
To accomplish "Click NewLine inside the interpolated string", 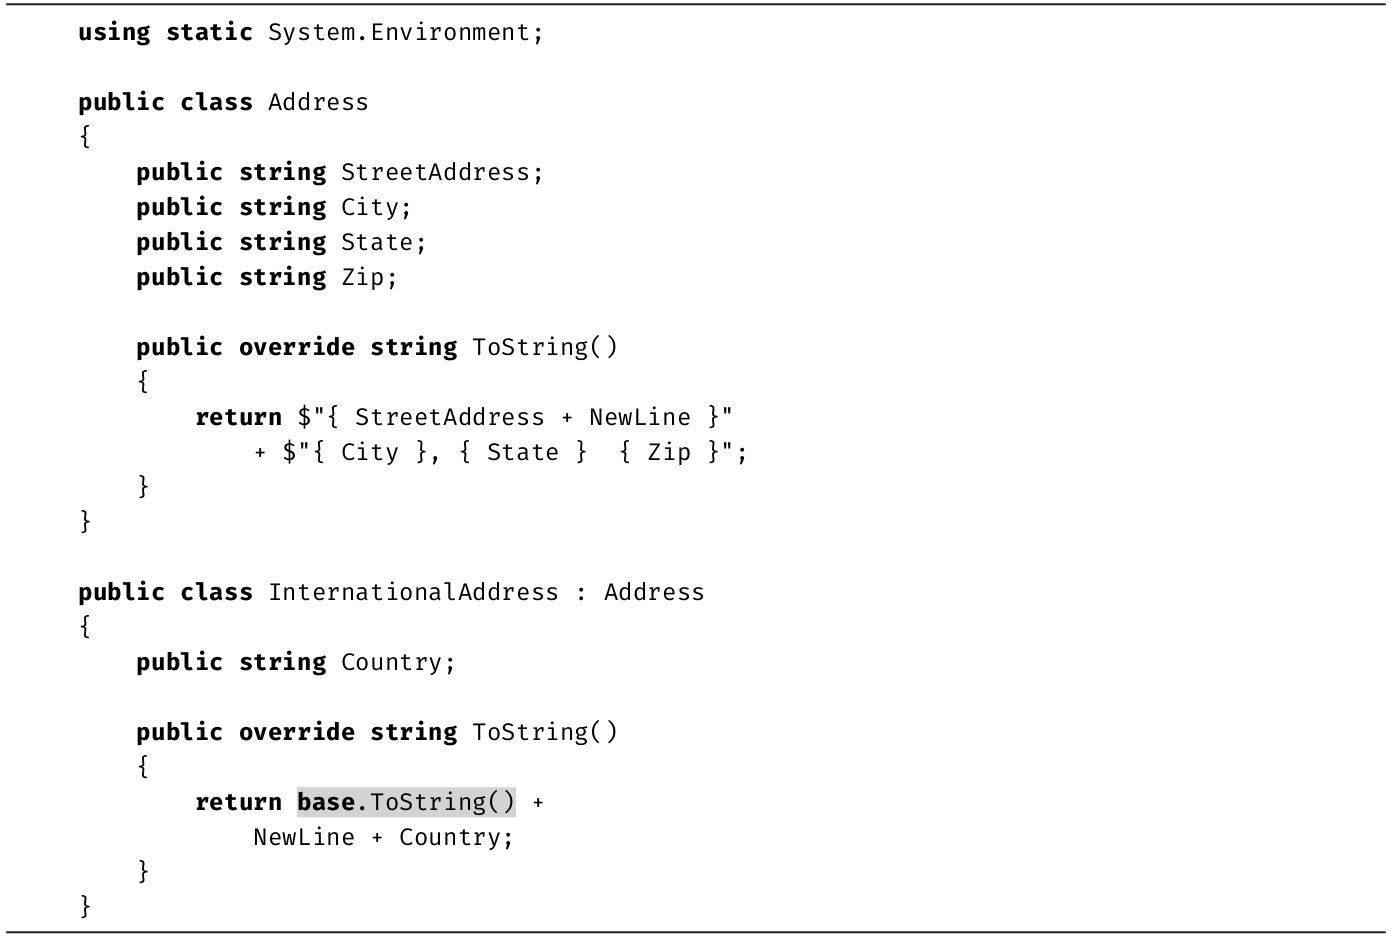I will [639, 417].
